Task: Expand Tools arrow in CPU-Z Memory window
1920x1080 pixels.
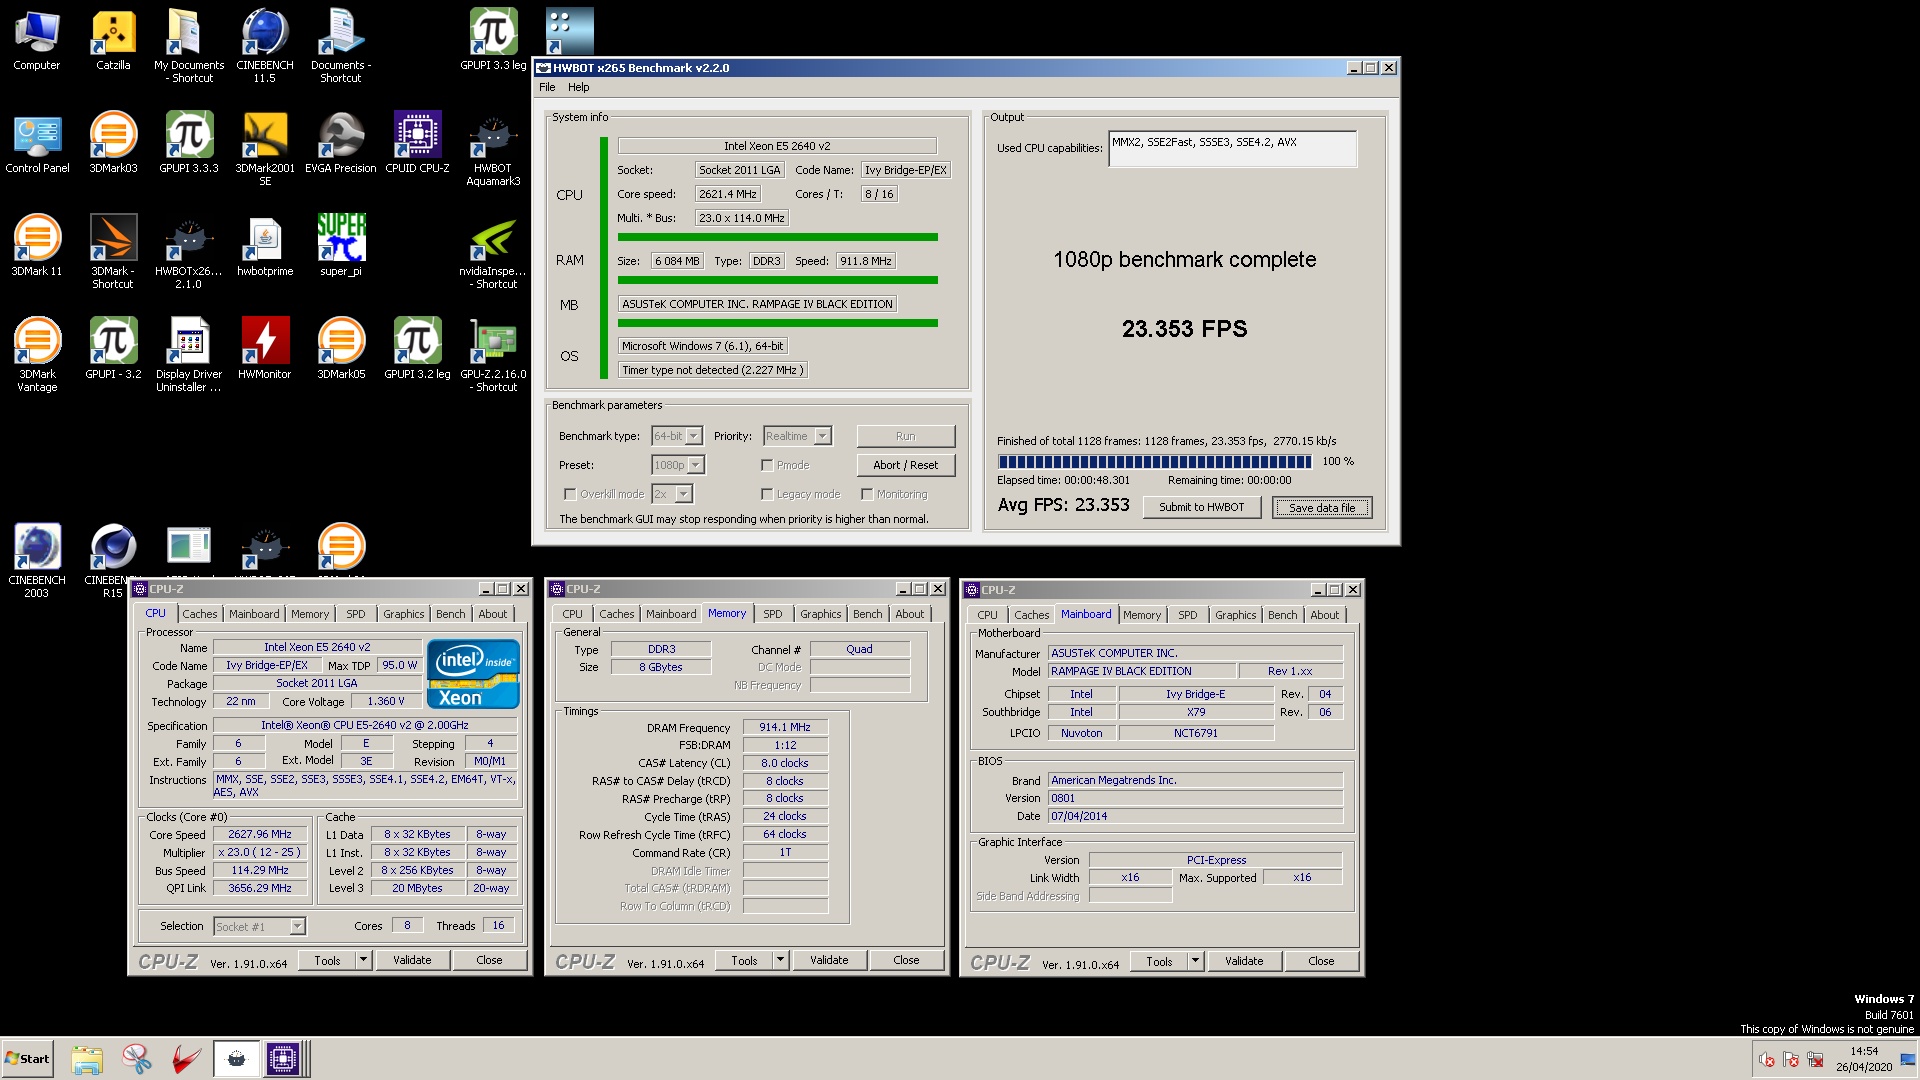Action: (780, 960)
